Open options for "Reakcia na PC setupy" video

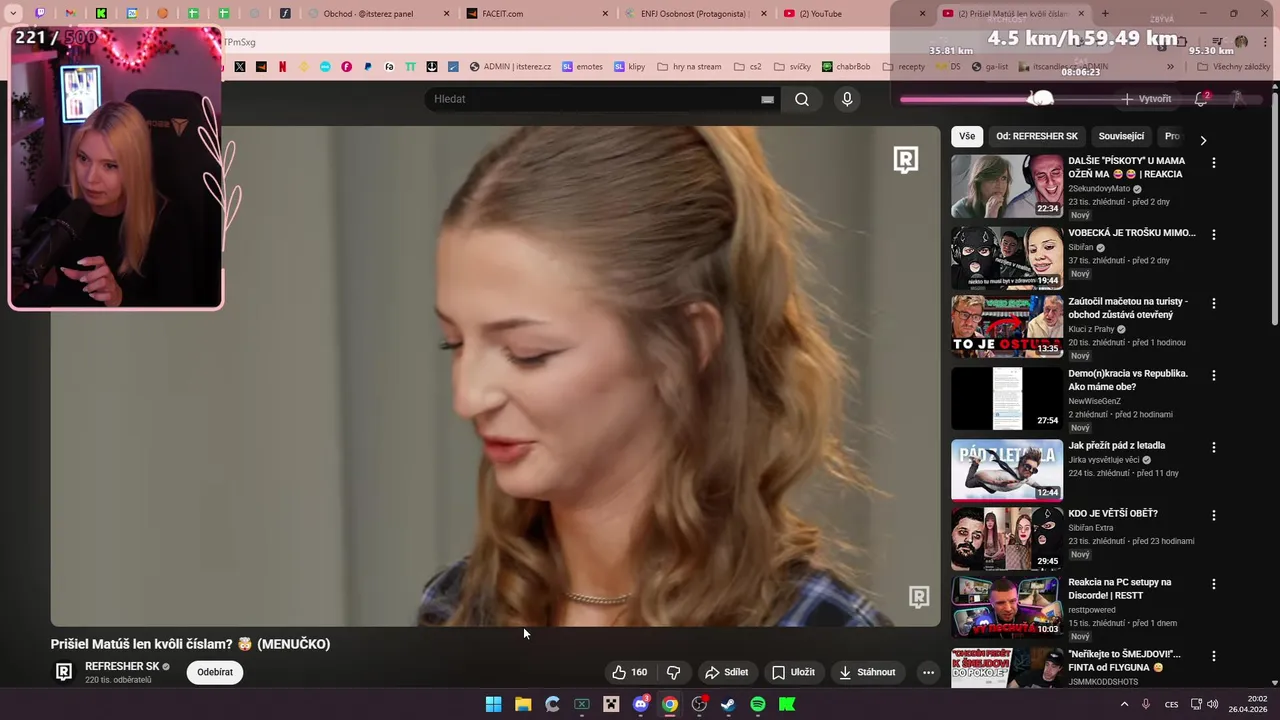[x=1214, y=584]
